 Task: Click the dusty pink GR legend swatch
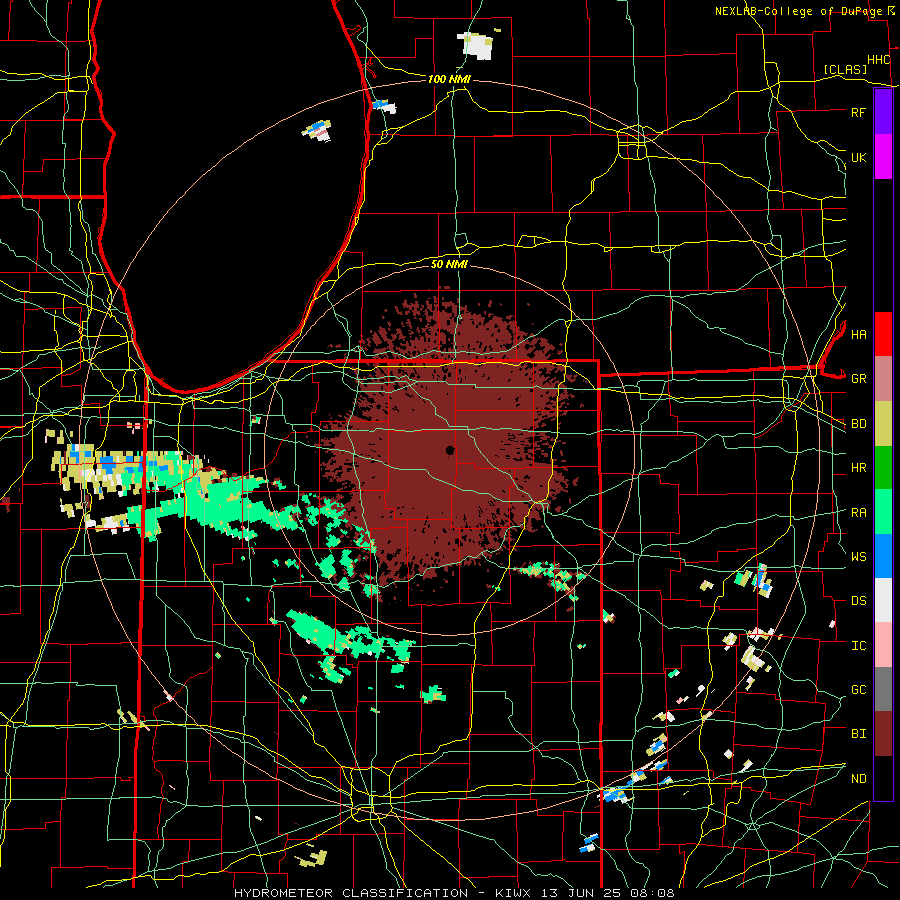(883, 378)
